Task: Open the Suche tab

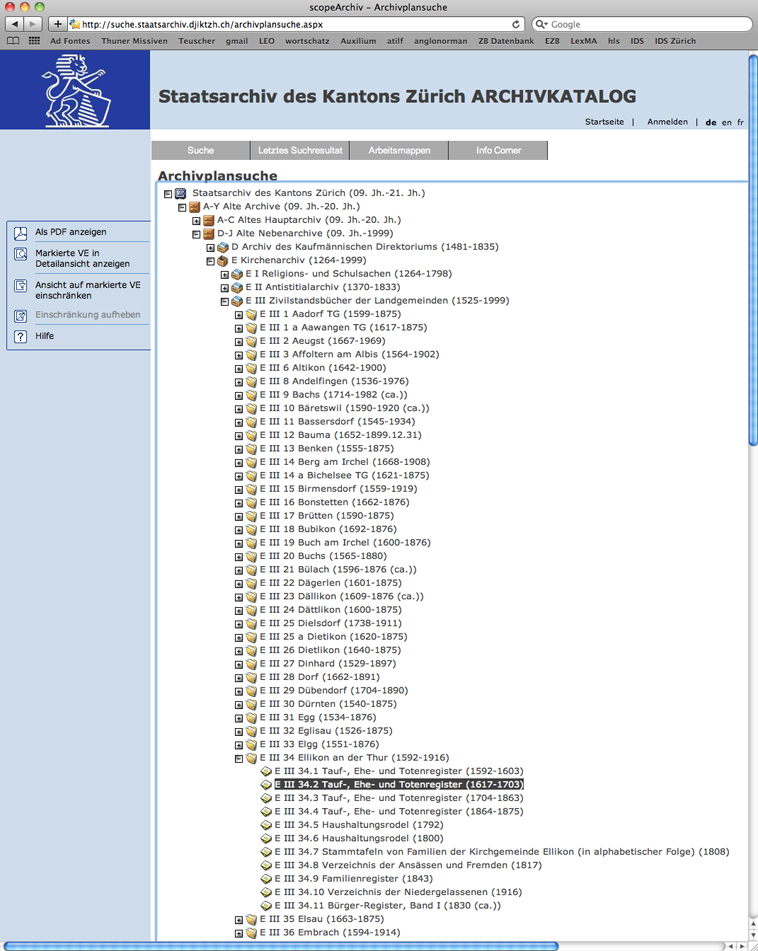Action: click(x=201, y=150)
